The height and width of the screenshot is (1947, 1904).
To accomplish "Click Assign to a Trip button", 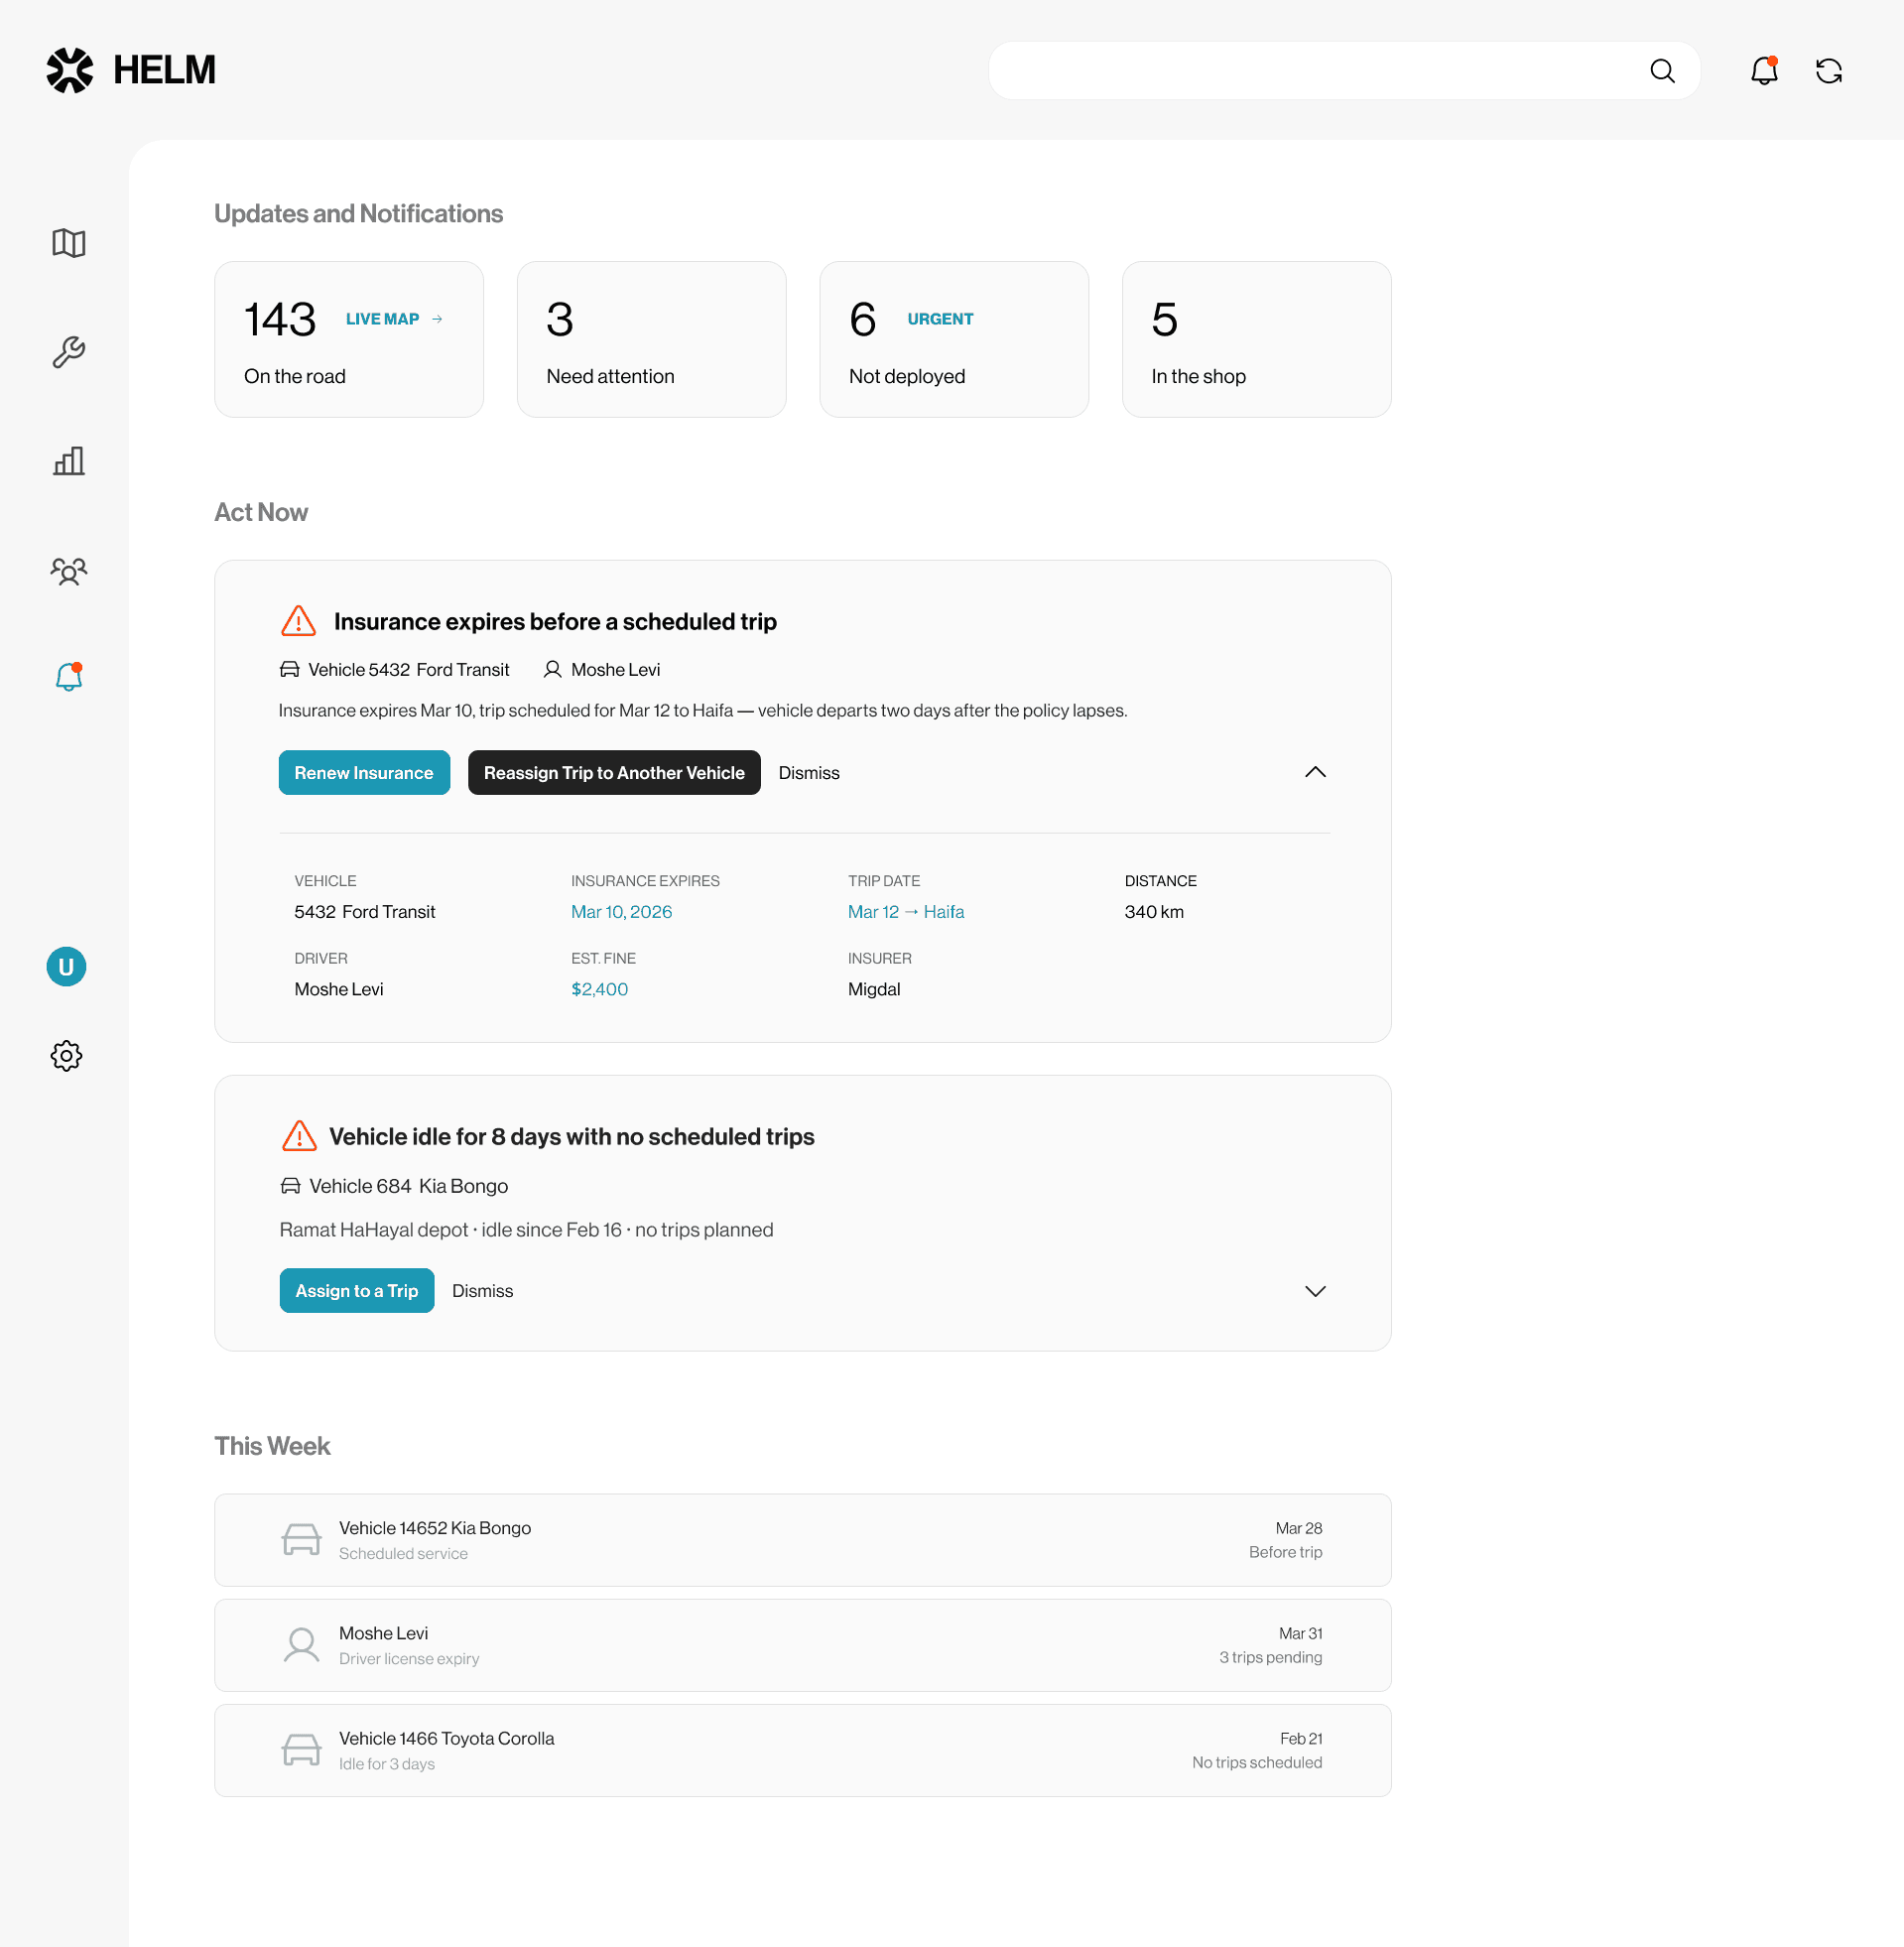I will pyautogui.click(x=357, y=1291).
